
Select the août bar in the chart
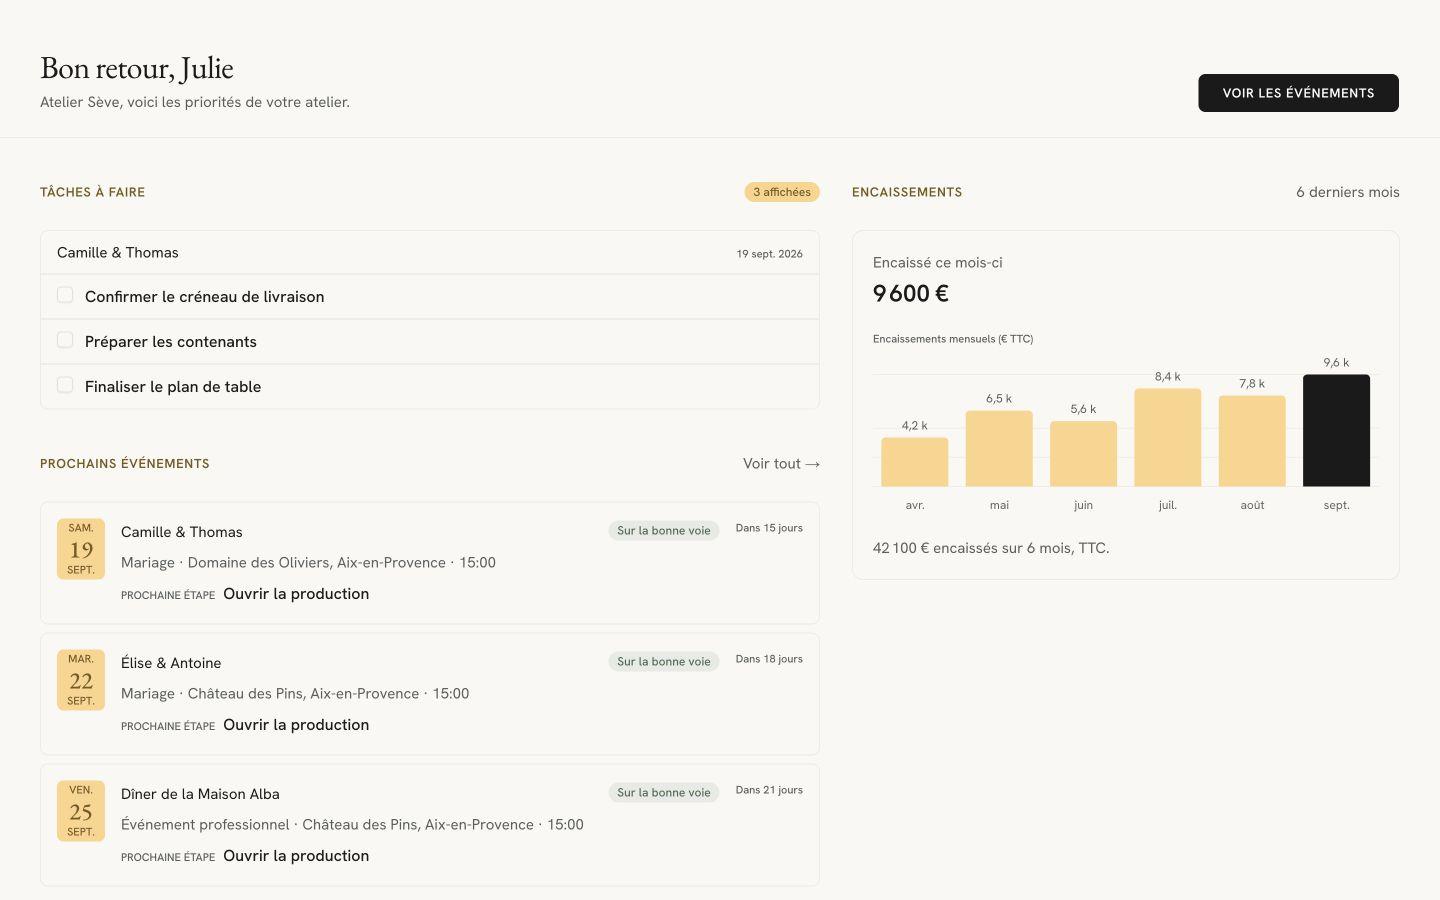[1252, 441]
